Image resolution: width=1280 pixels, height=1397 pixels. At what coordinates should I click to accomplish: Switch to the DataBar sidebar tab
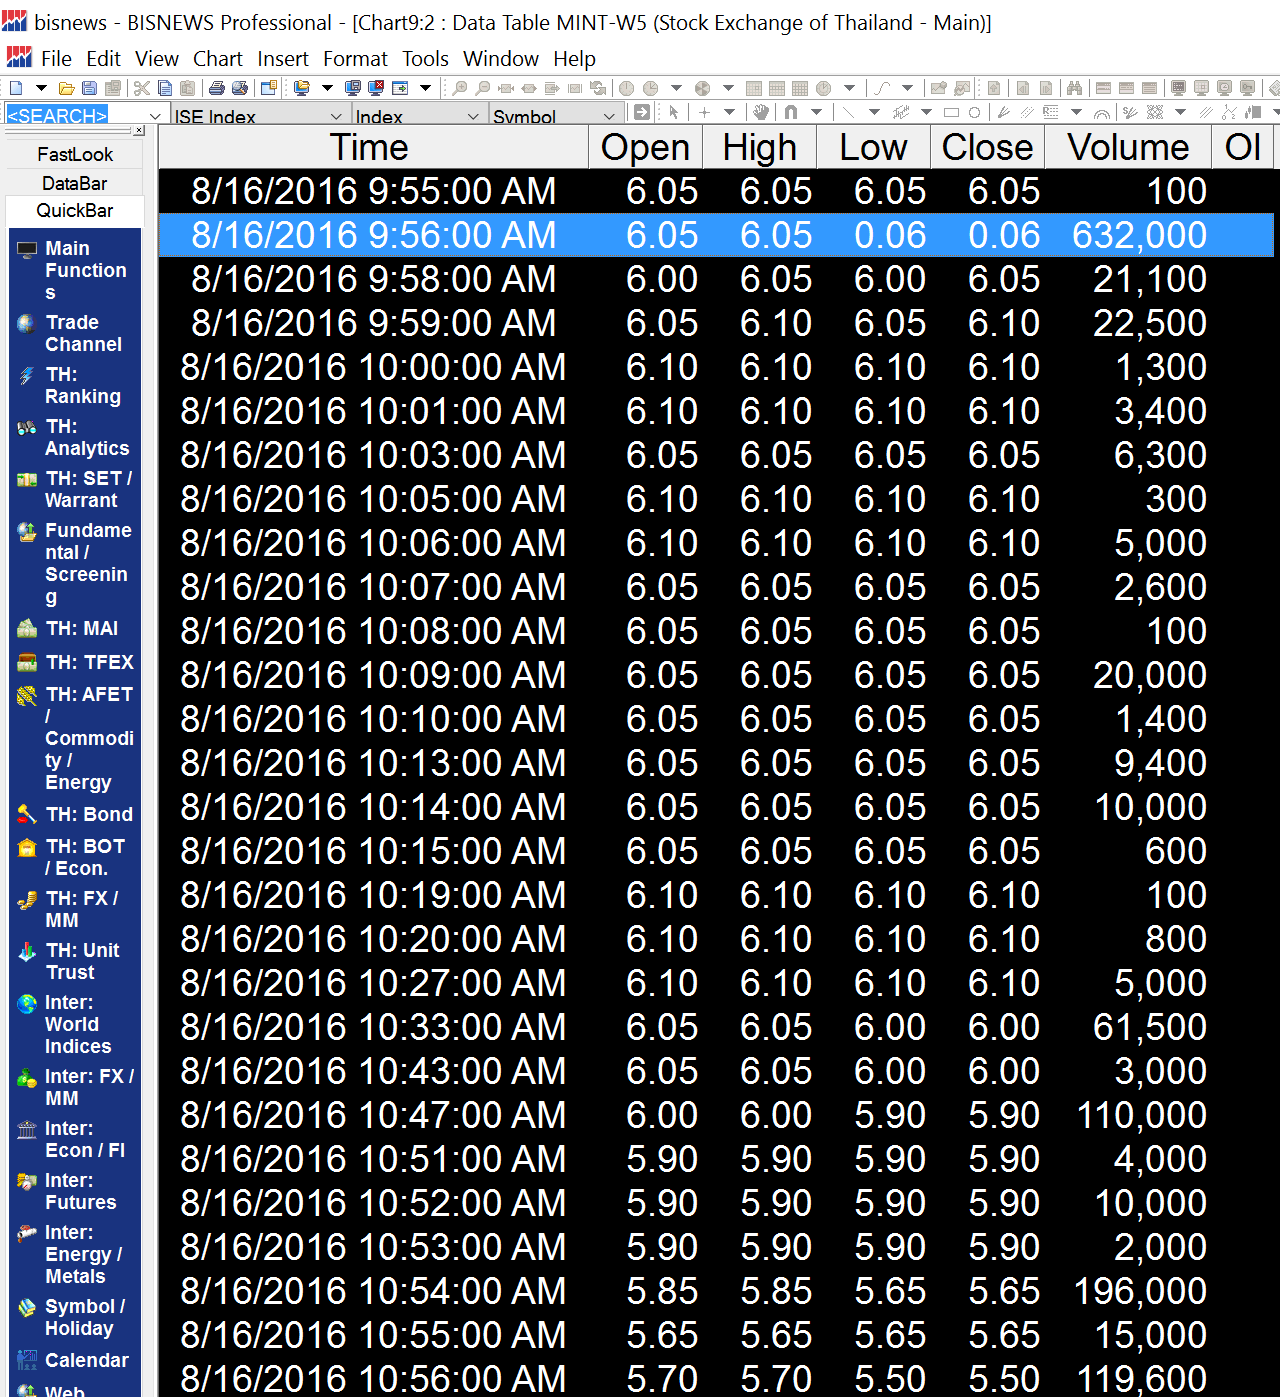[75, 183]
